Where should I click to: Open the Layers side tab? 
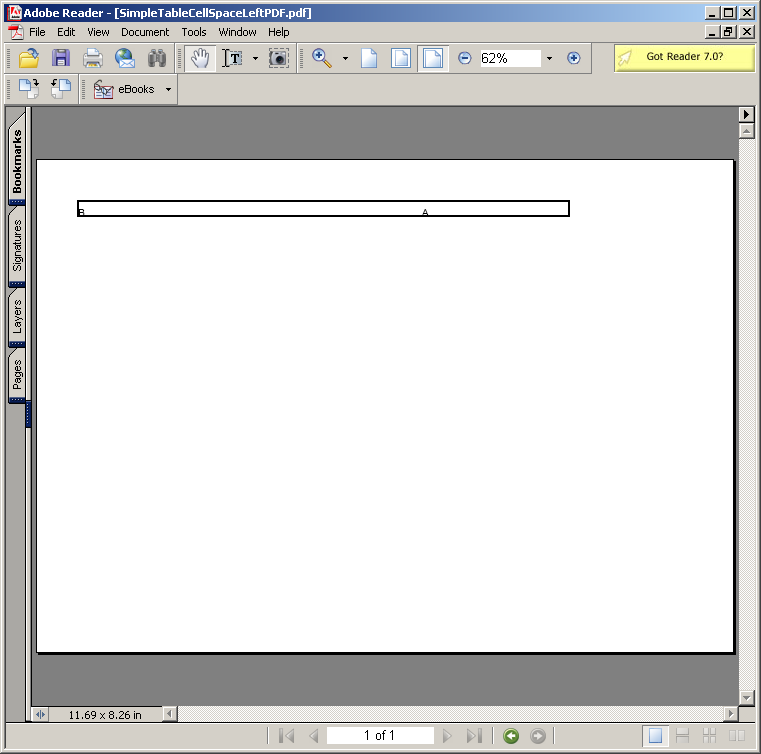click(17, 316)
